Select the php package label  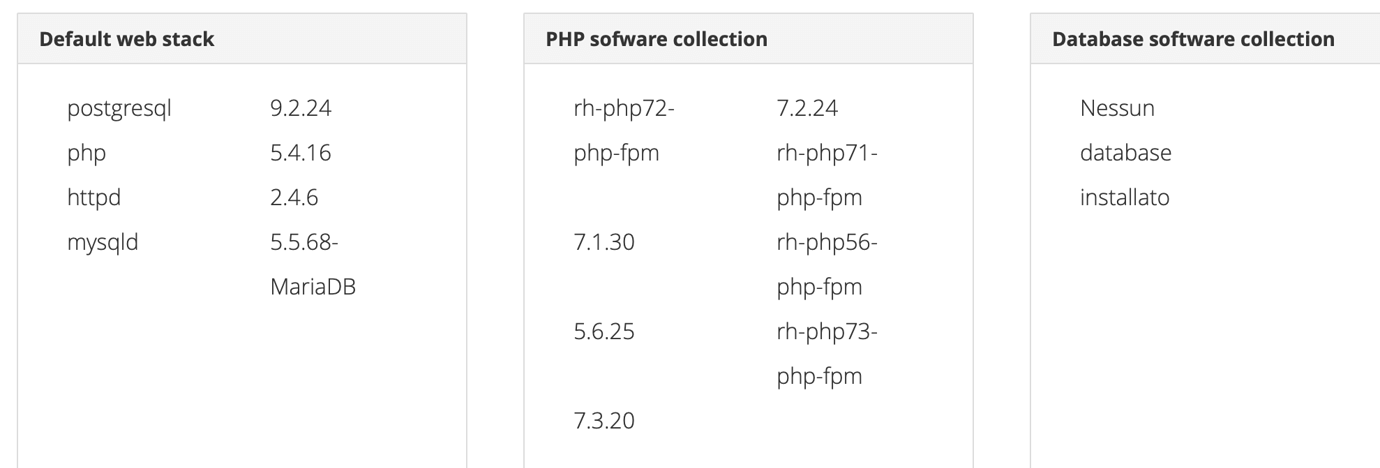click(x=87, y=154)
